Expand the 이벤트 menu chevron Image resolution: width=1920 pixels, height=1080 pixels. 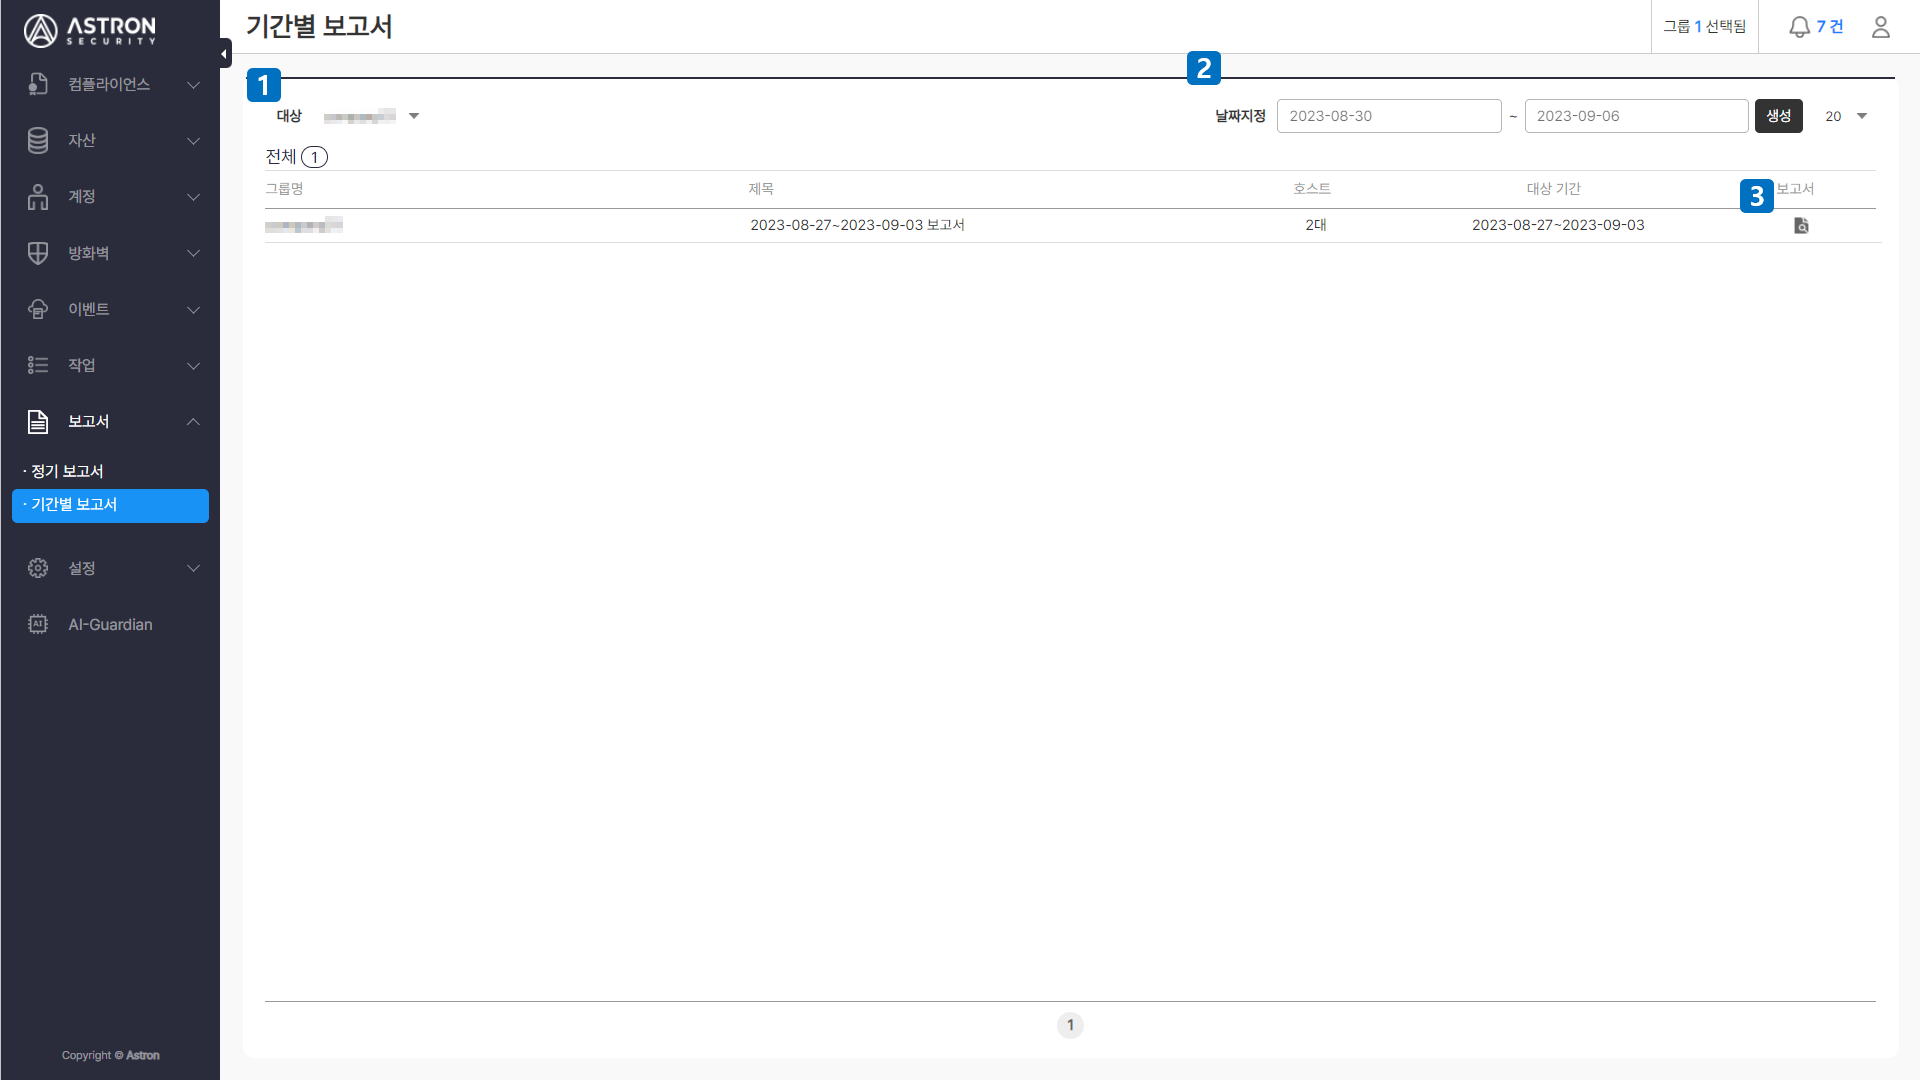(194, 310)
